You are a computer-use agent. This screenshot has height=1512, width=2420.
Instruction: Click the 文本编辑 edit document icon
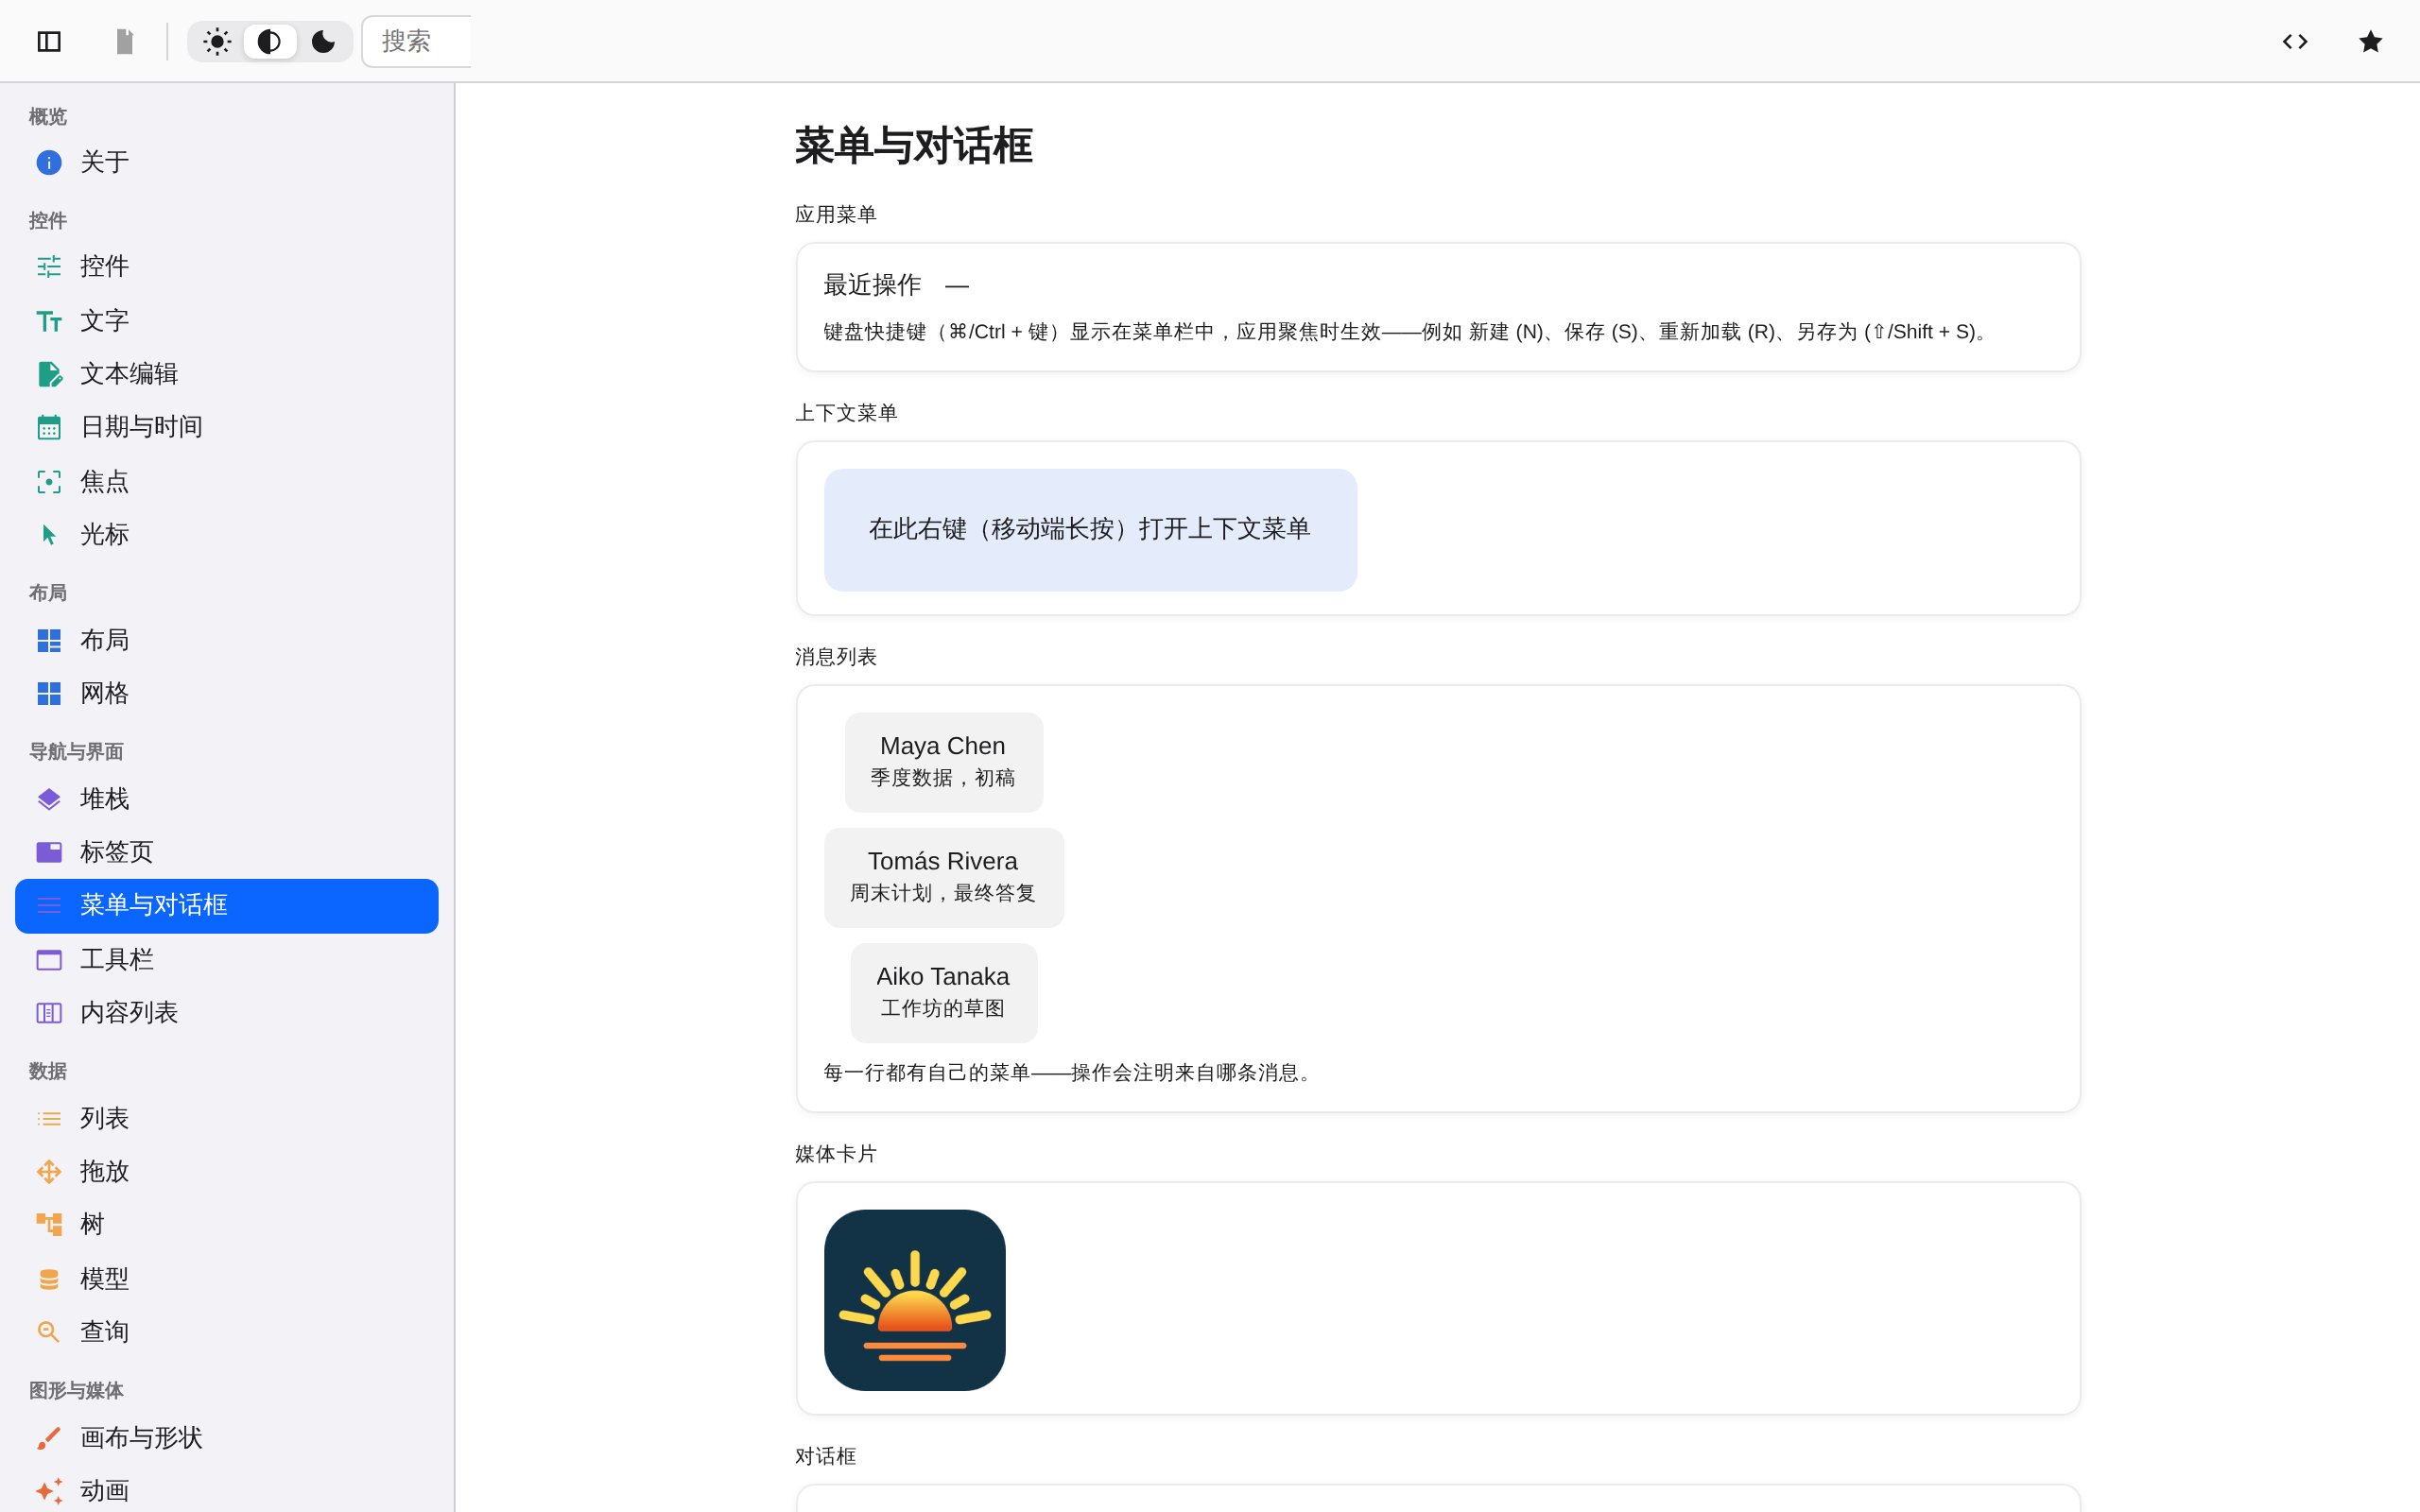(49, 374)
